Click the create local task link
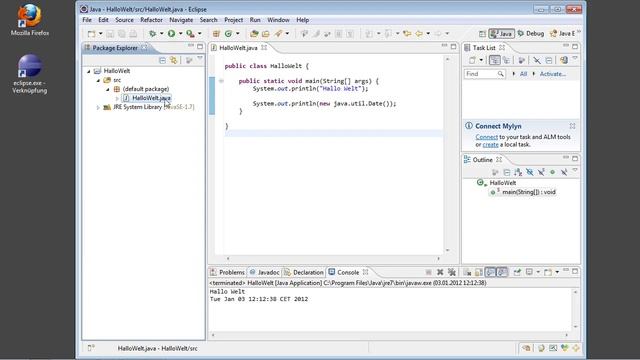The width and height of the screenshot is (640, 360). click(491, 144)
